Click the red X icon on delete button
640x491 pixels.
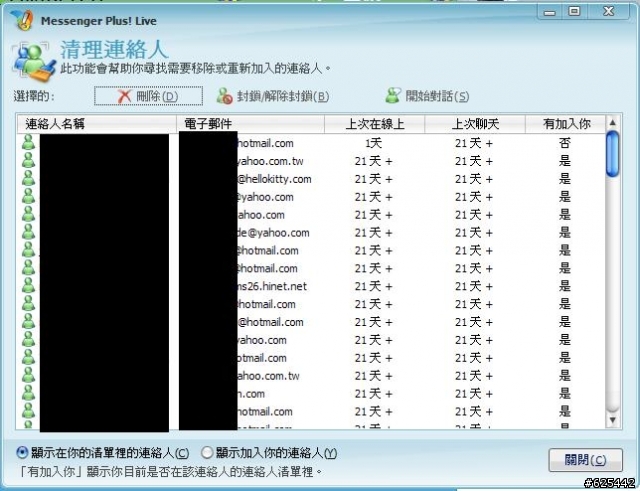click(x=124, y=96)
